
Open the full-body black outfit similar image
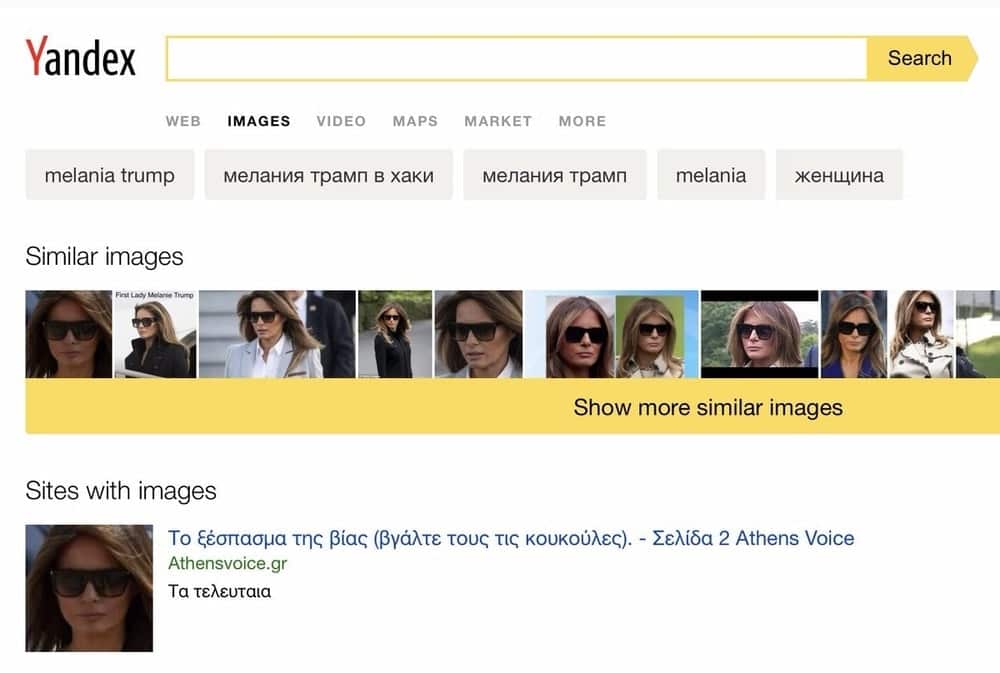point(395,334)
